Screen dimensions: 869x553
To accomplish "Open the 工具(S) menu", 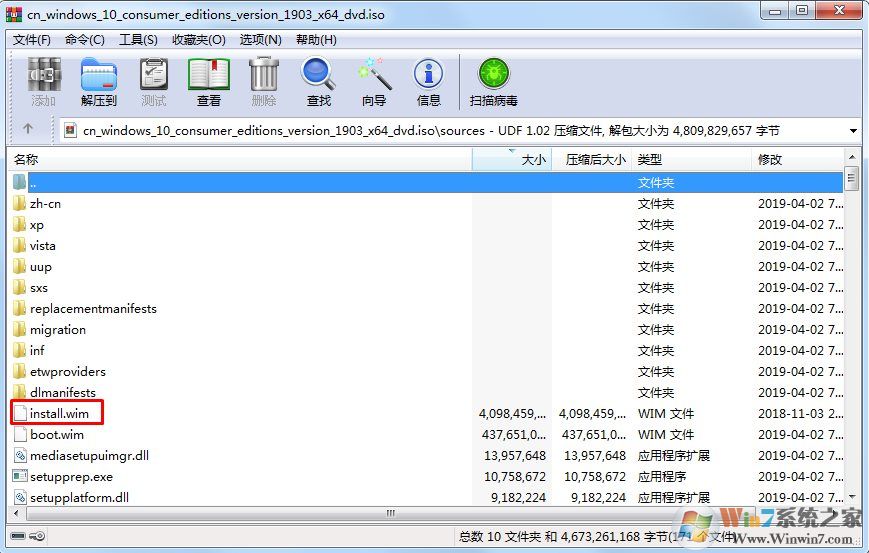I will coord(139,40).
